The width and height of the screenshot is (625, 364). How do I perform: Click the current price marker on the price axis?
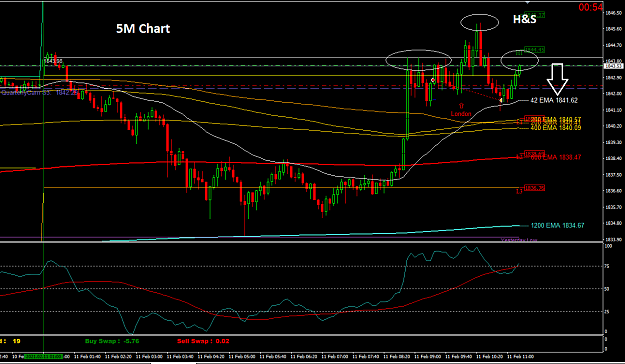coord(613,66)
